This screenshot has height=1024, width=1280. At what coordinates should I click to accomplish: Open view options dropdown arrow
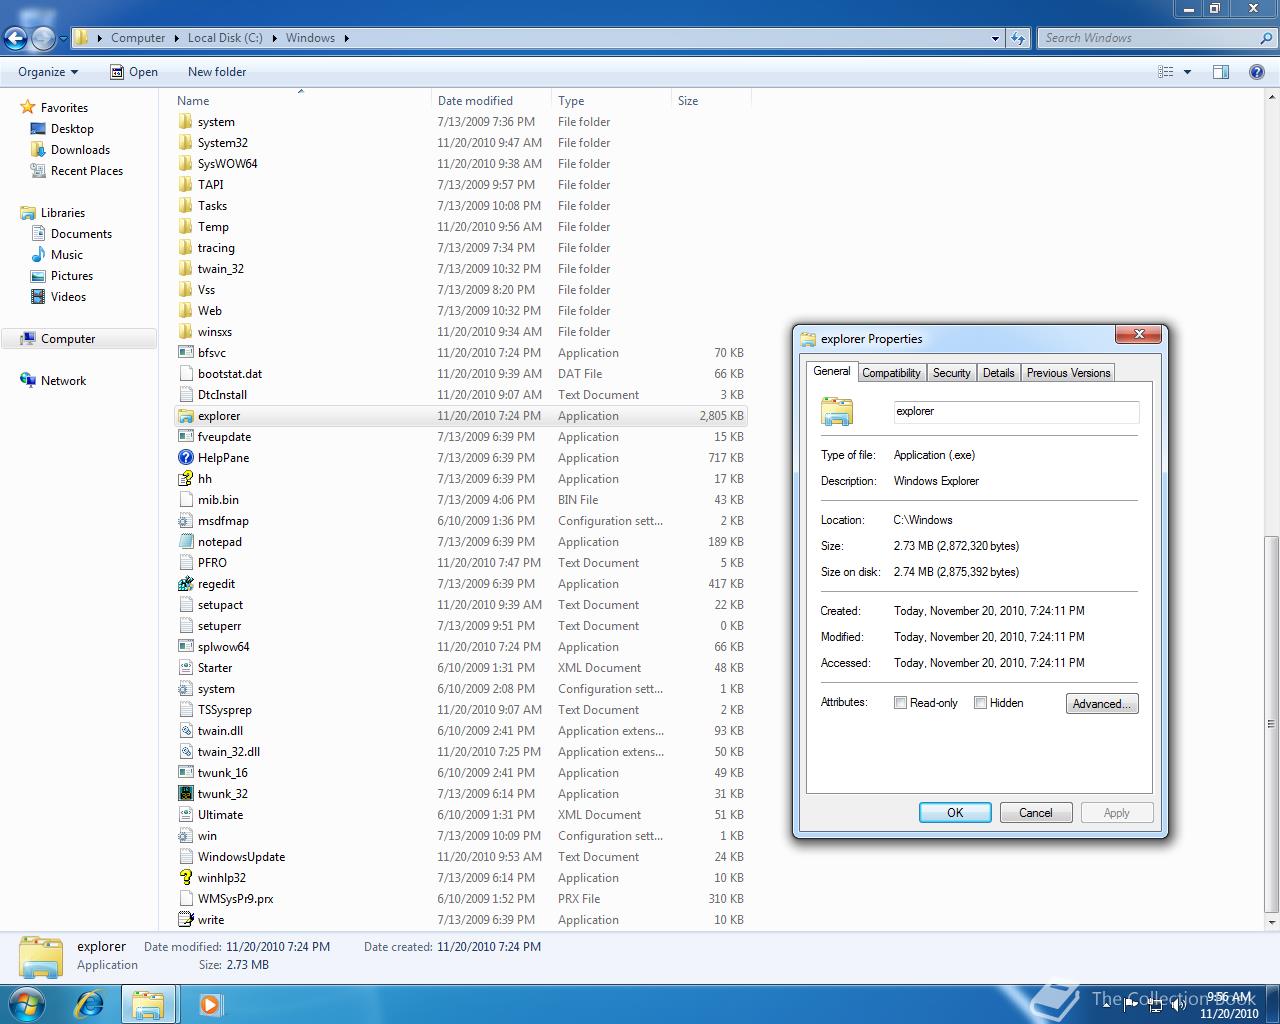1187,72
